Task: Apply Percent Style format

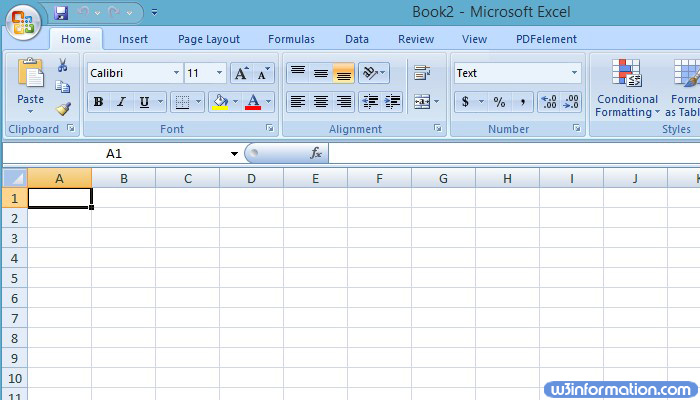Action: pyautogui.click(x=500, y=102)
